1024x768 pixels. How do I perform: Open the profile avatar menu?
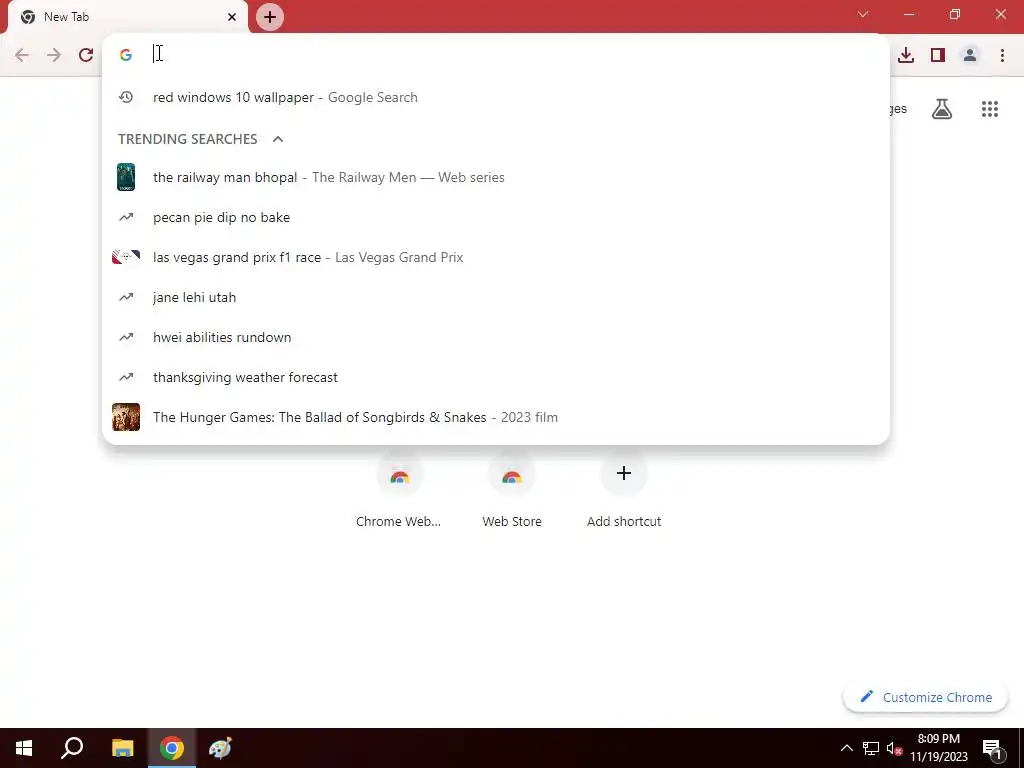pyautogui.click(x=970, y=55)
